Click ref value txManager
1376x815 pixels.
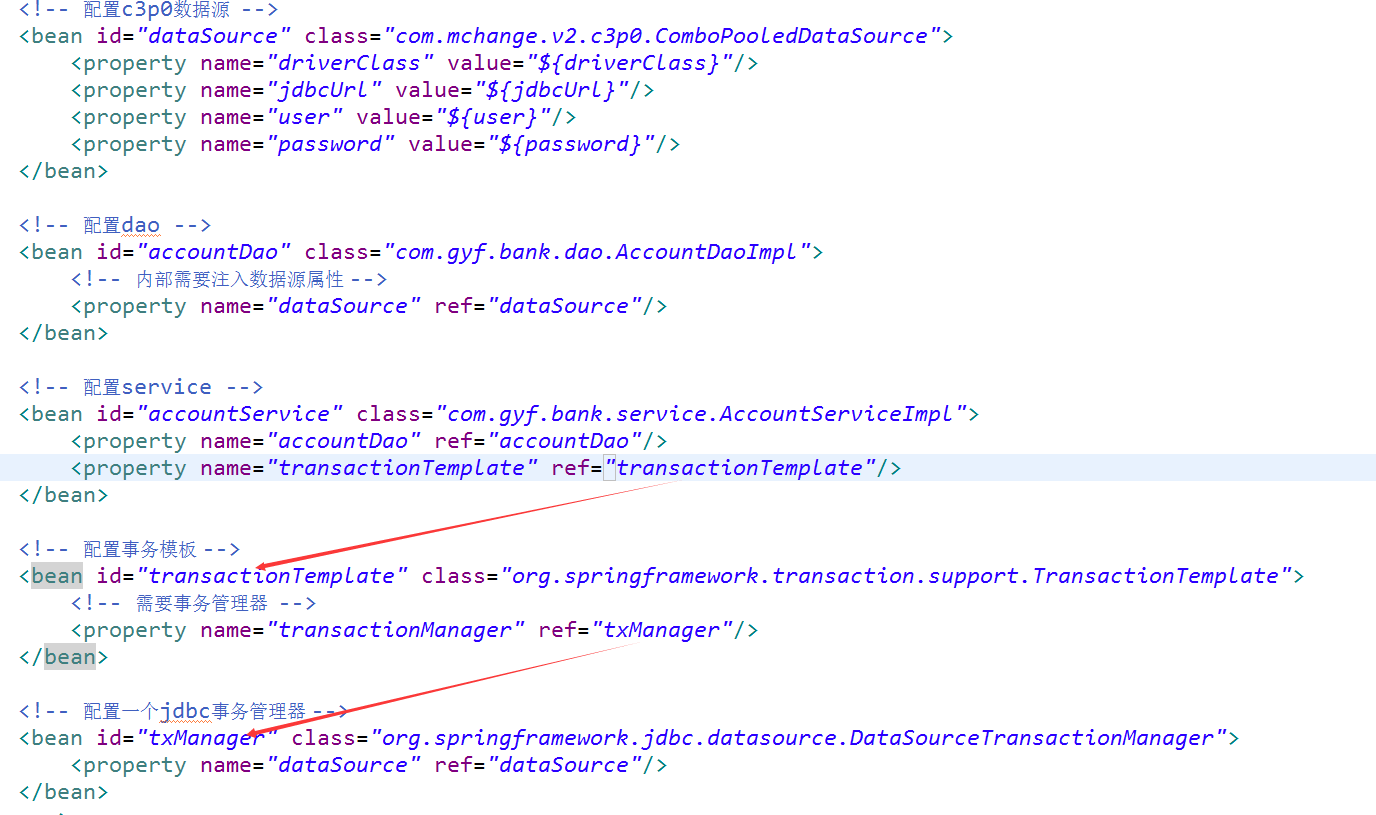pyautogui.click(x=662, y=630)
